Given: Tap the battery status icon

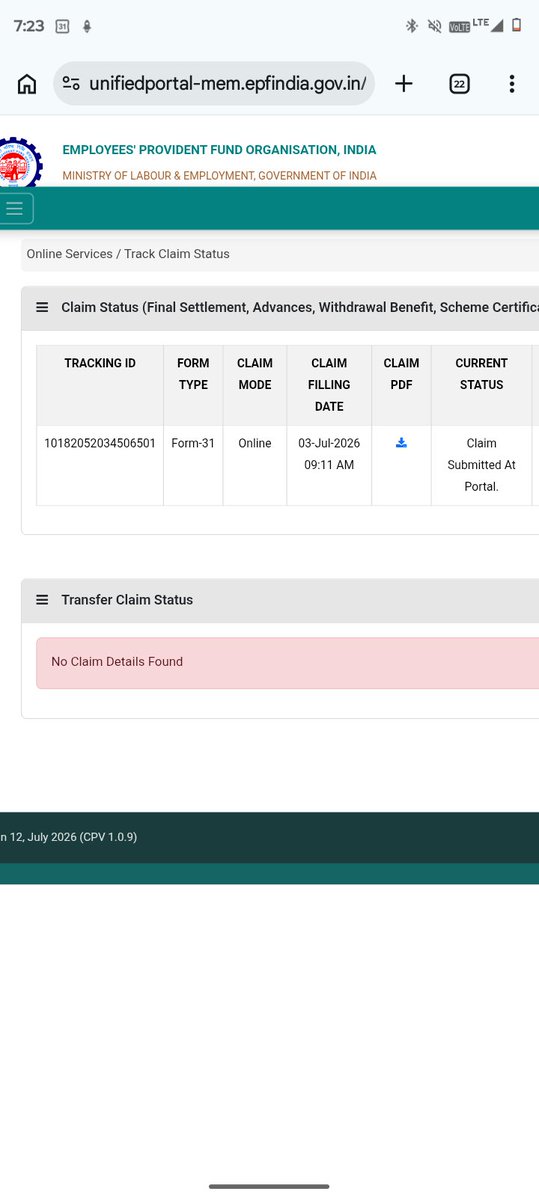Looking at the screenshot, I should (516, 26).
